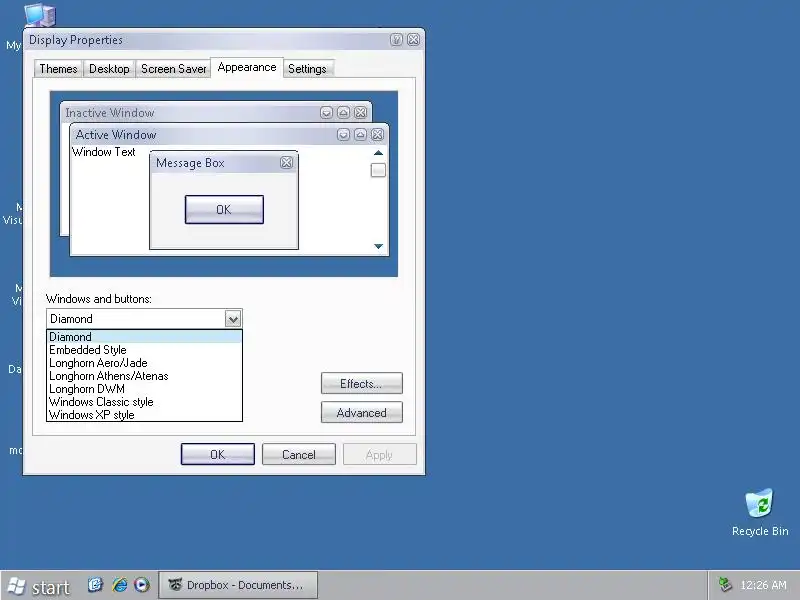The height and width of the screenshot is (600, 800).
Task: Click the first quick launch icon
Action: coord(95,584)
